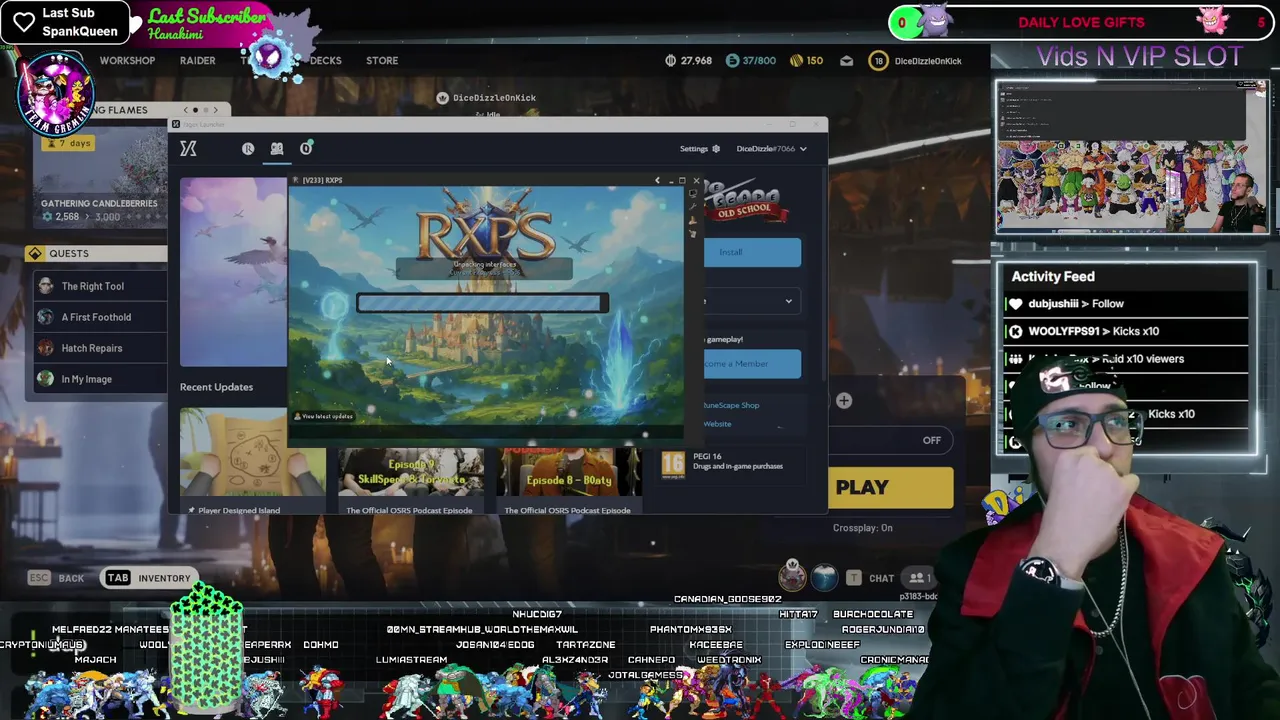Click the RXPS loading progress bar
Viewport: 1280px width, 720px height.
(x=483, y=302)
